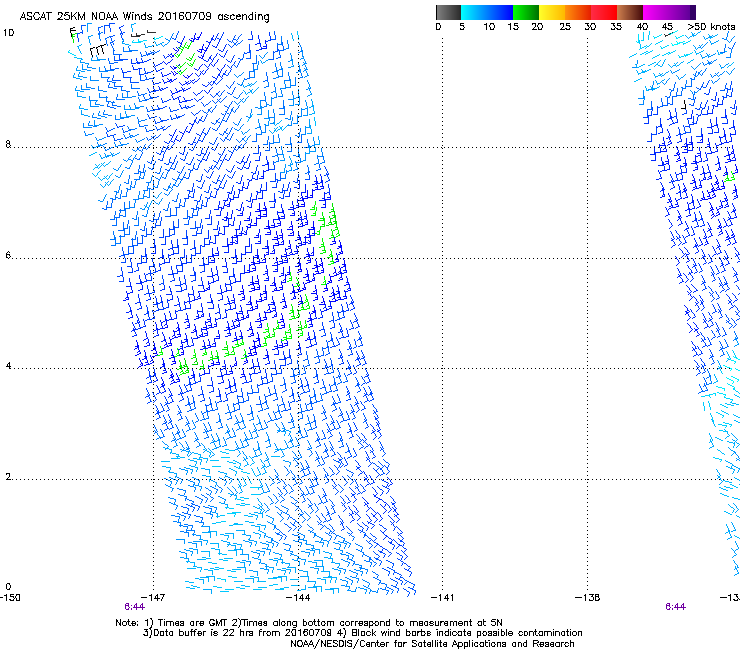
Task: Select the brown 35-40 knots legend segment
Action: point(630,12)
